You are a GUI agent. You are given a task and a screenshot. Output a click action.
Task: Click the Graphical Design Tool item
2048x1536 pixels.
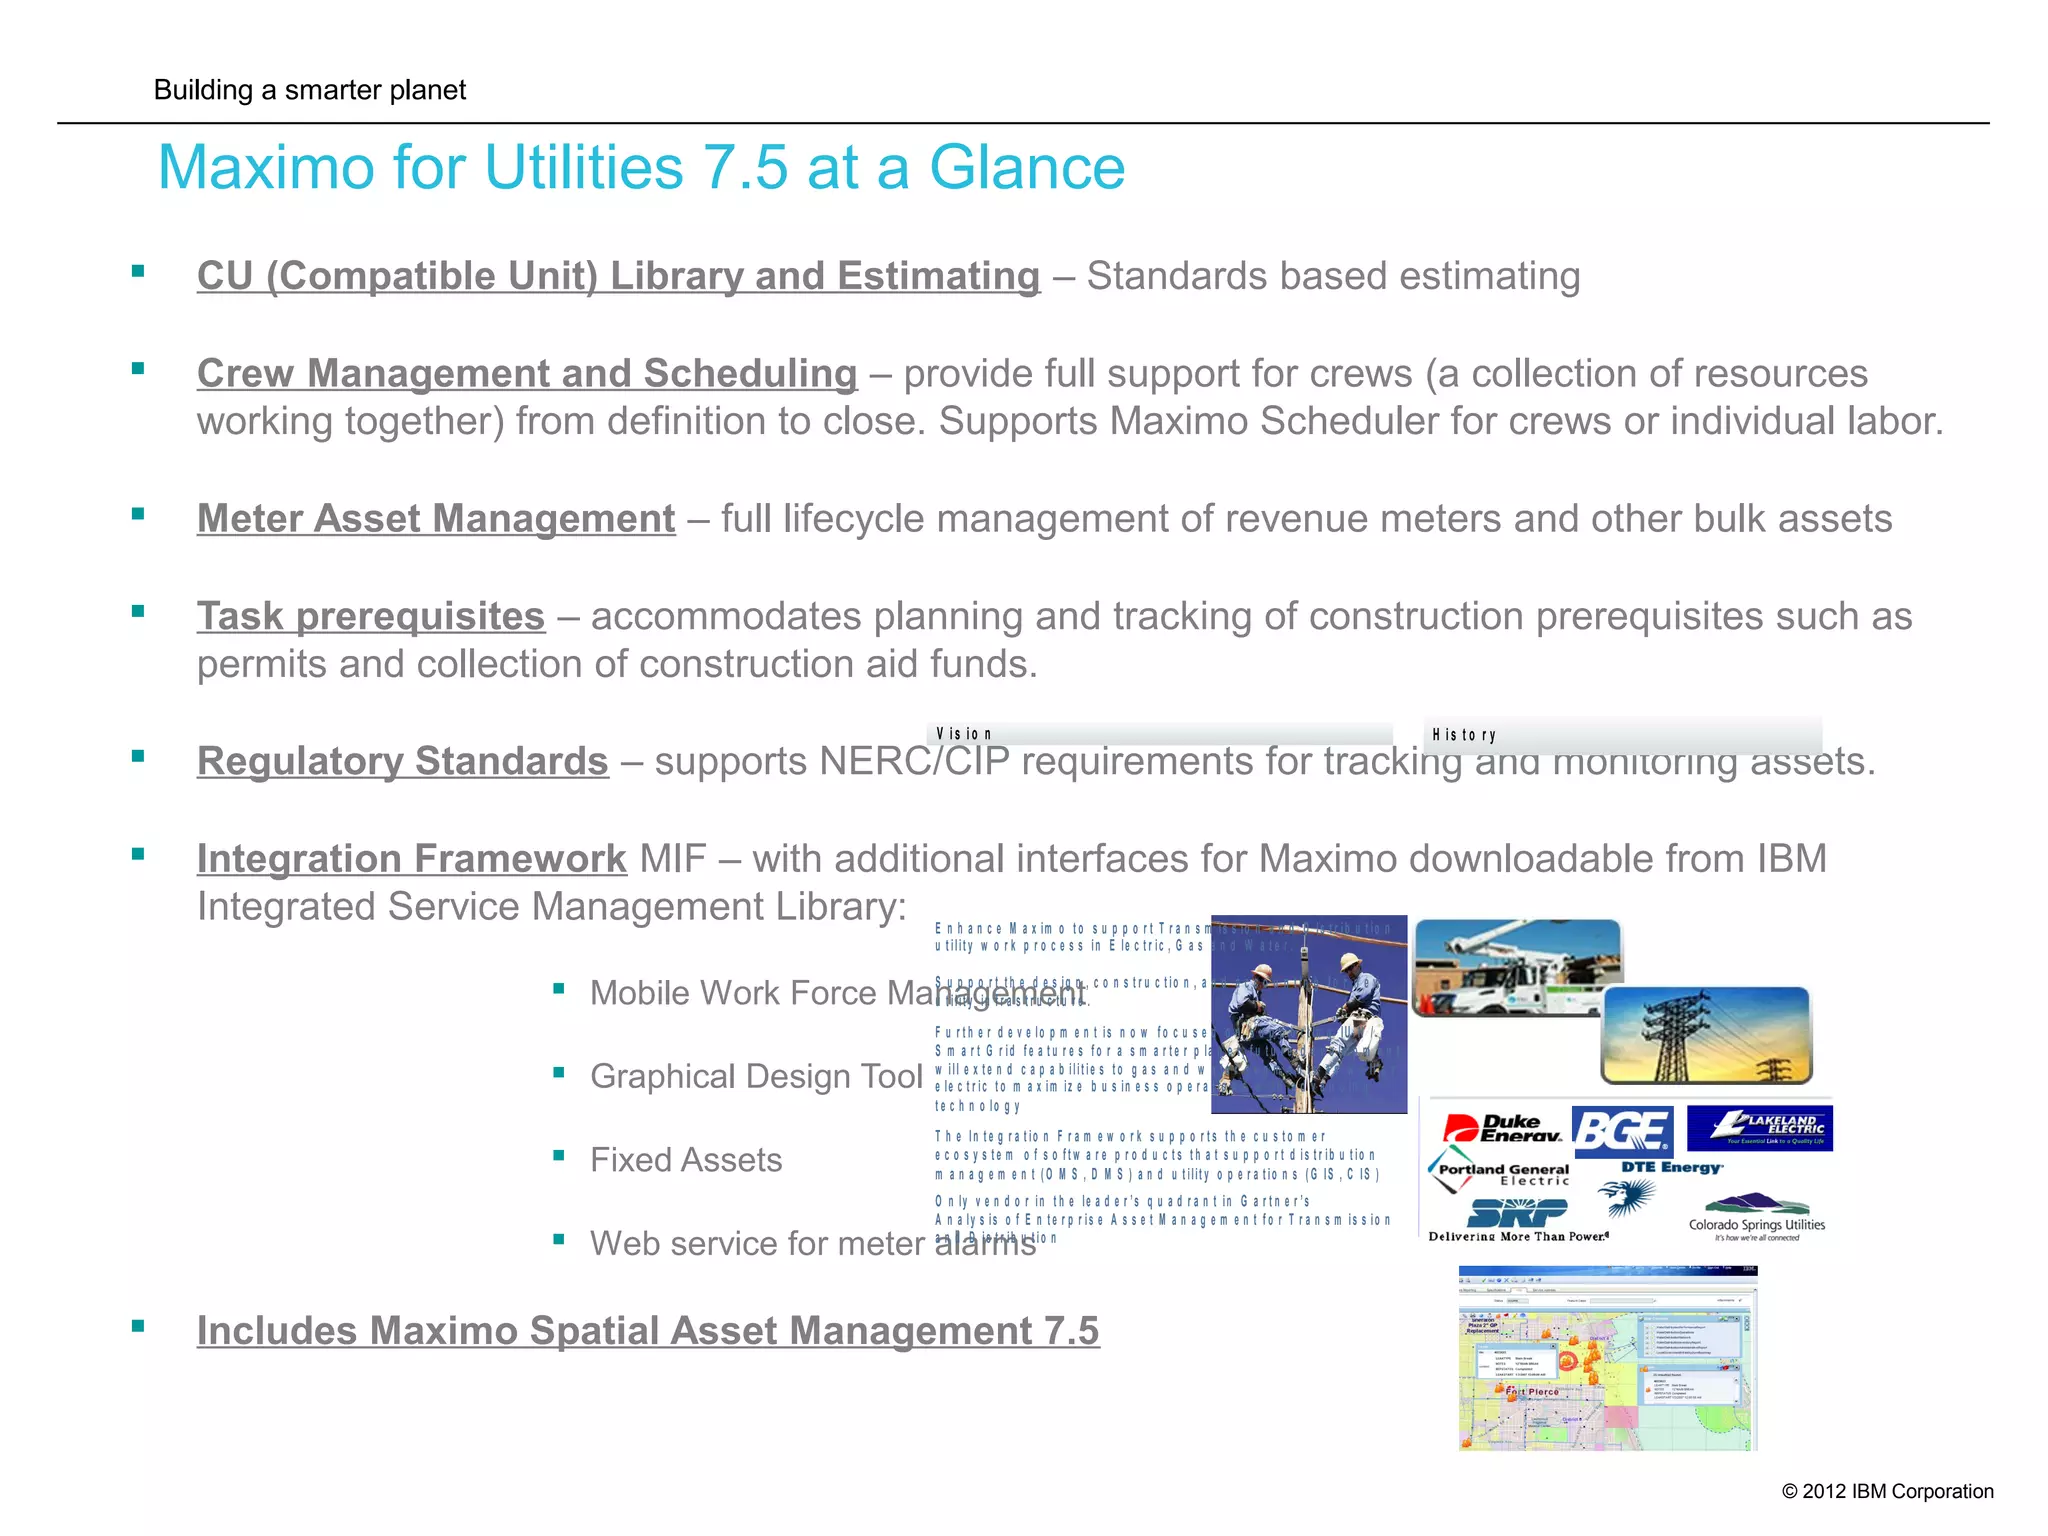pos(756,1077)
